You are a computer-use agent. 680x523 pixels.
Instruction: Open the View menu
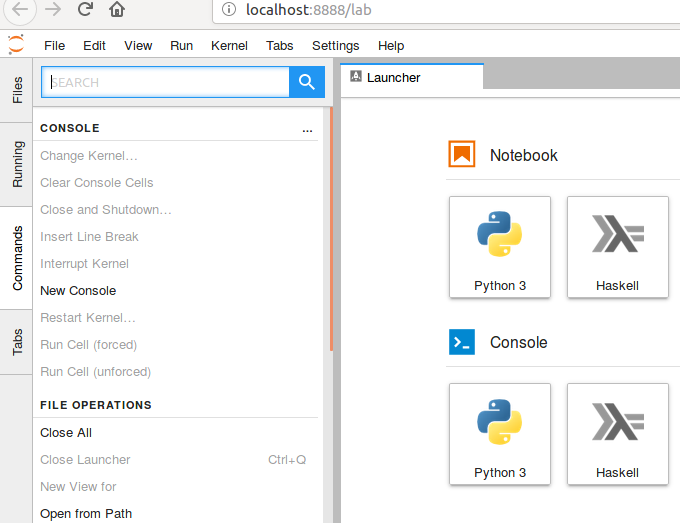(138, 46)
